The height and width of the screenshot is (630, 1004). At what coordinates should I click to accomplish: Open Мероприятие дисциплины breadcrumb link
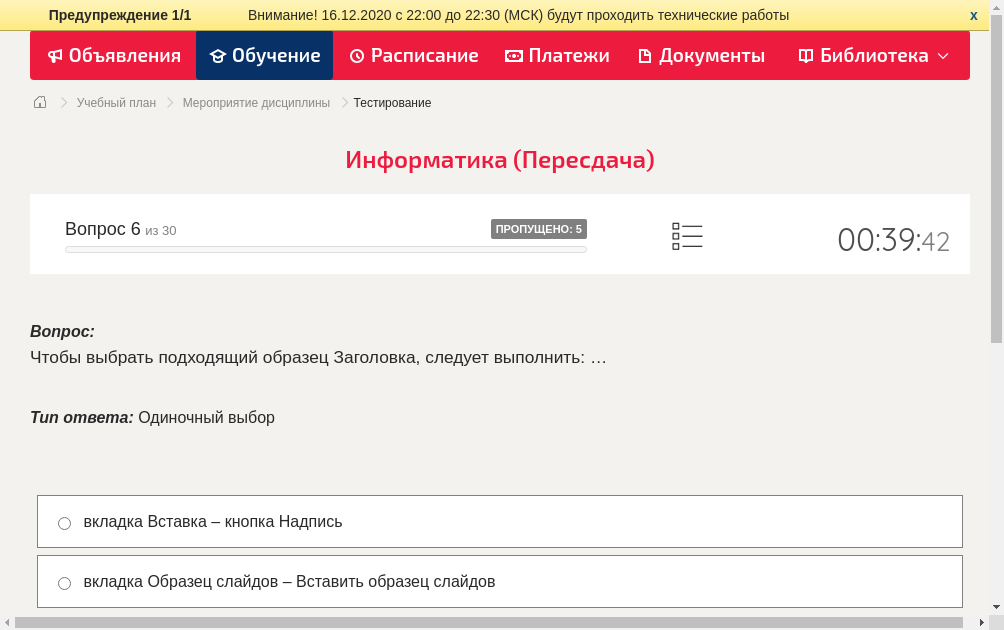256,103
